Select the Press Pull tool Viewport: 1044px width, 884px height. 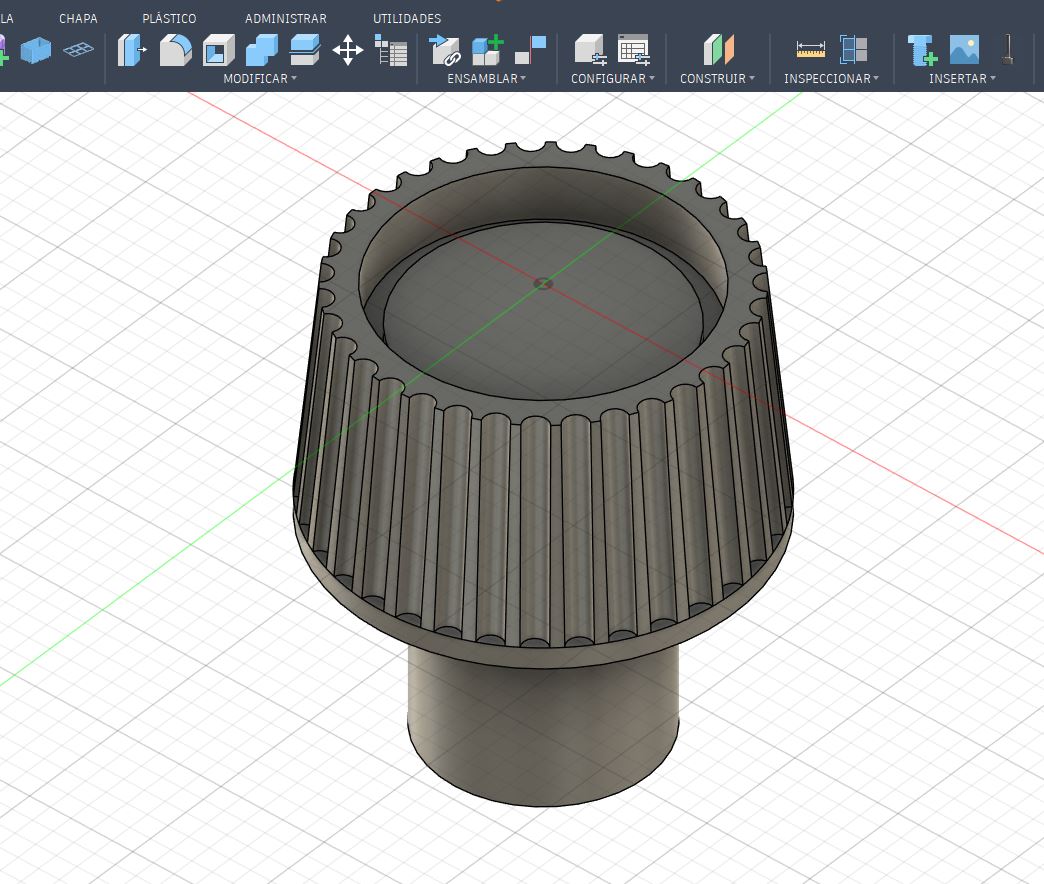(x=132, y=50)
